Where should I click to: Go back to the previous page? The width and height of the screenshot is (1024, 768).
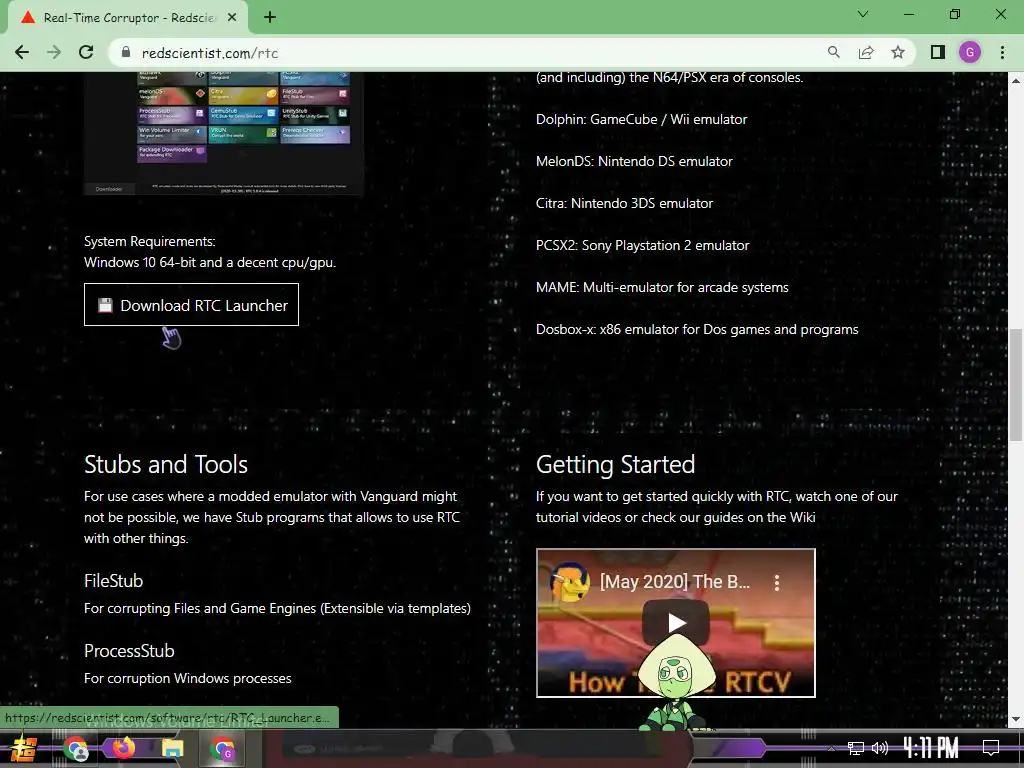click(x=22, y=52)
